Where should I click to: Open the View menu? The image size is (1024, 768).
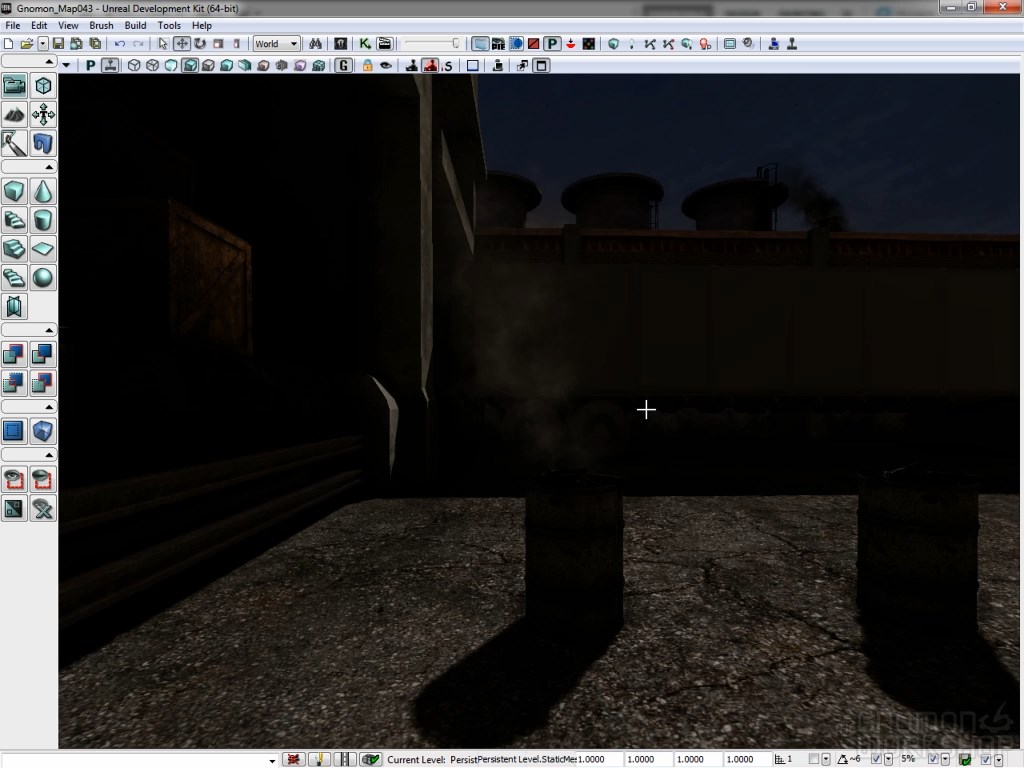[68, 25]
